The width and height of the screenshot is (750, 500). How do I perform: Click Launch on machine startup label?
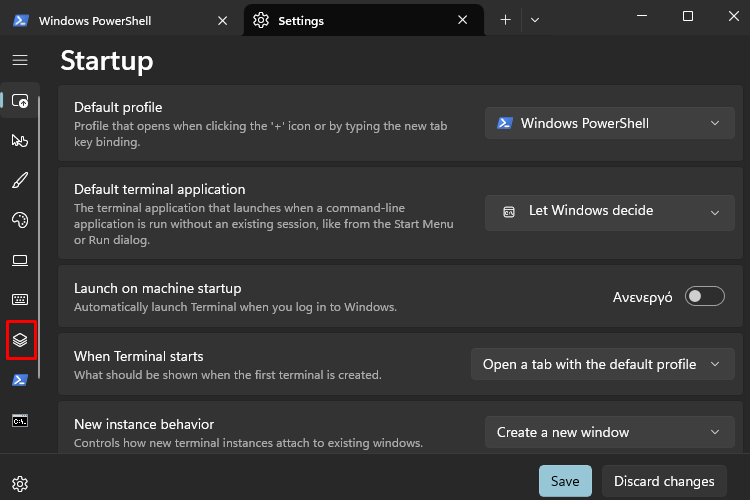(157, 288)
